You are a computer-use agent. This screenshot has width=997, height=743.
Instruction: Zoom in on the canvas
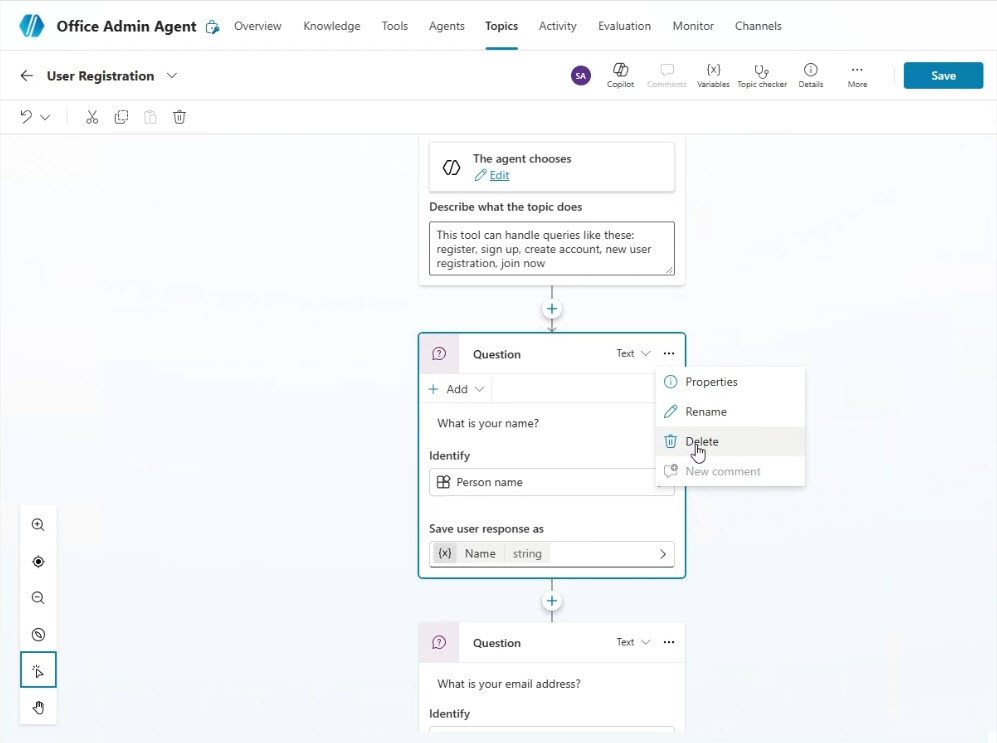click(x=38, y=525)
